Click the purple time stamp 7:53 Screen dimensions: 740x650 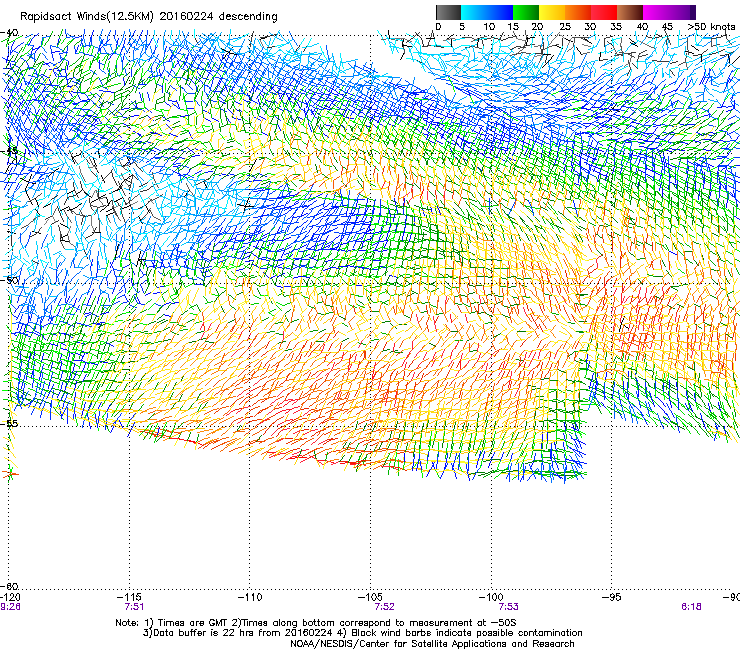click(508, 607)
